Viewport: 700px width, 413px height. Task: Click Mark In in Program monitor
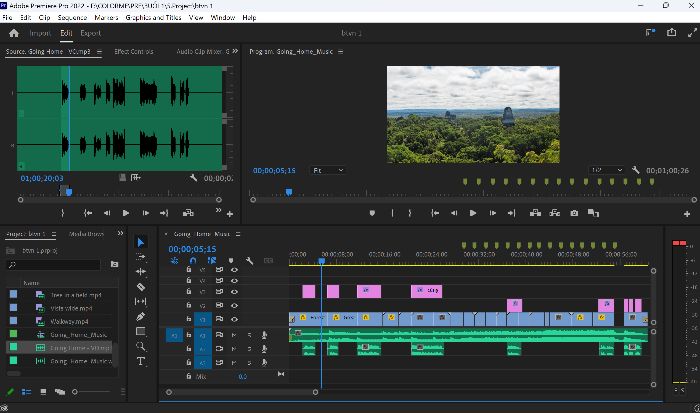[x=392, y=213]
